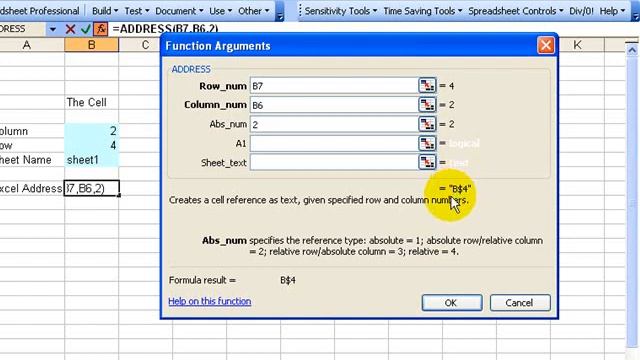Click the Spreadsheet Professional toolbar label
640x360 pixels.
pyautogui.click(x=40, y=11)
